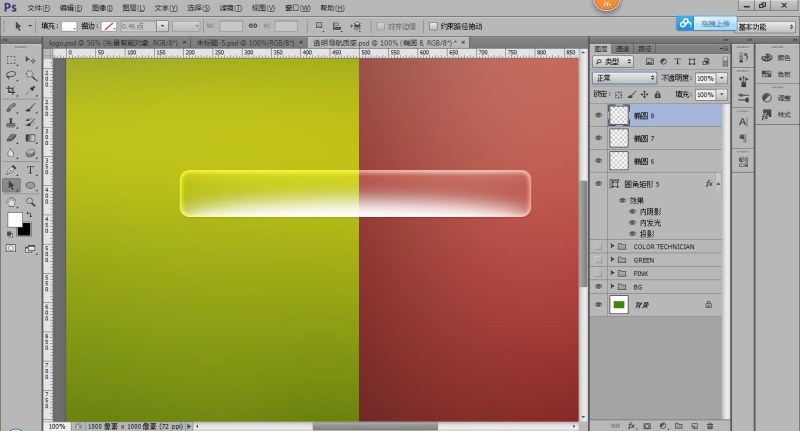
Task: Hide the 椭圆 6 layer
Action: [598, 161]
